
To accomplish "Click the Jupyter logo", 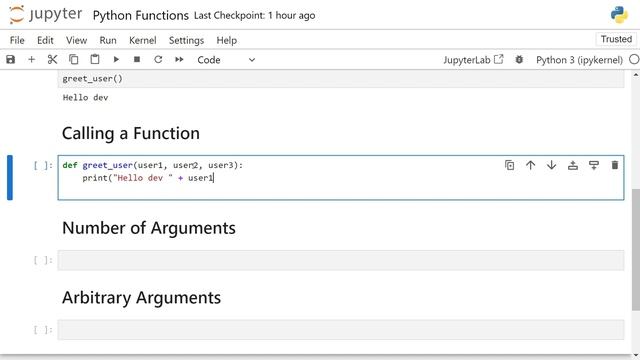I will click(45, 15).
